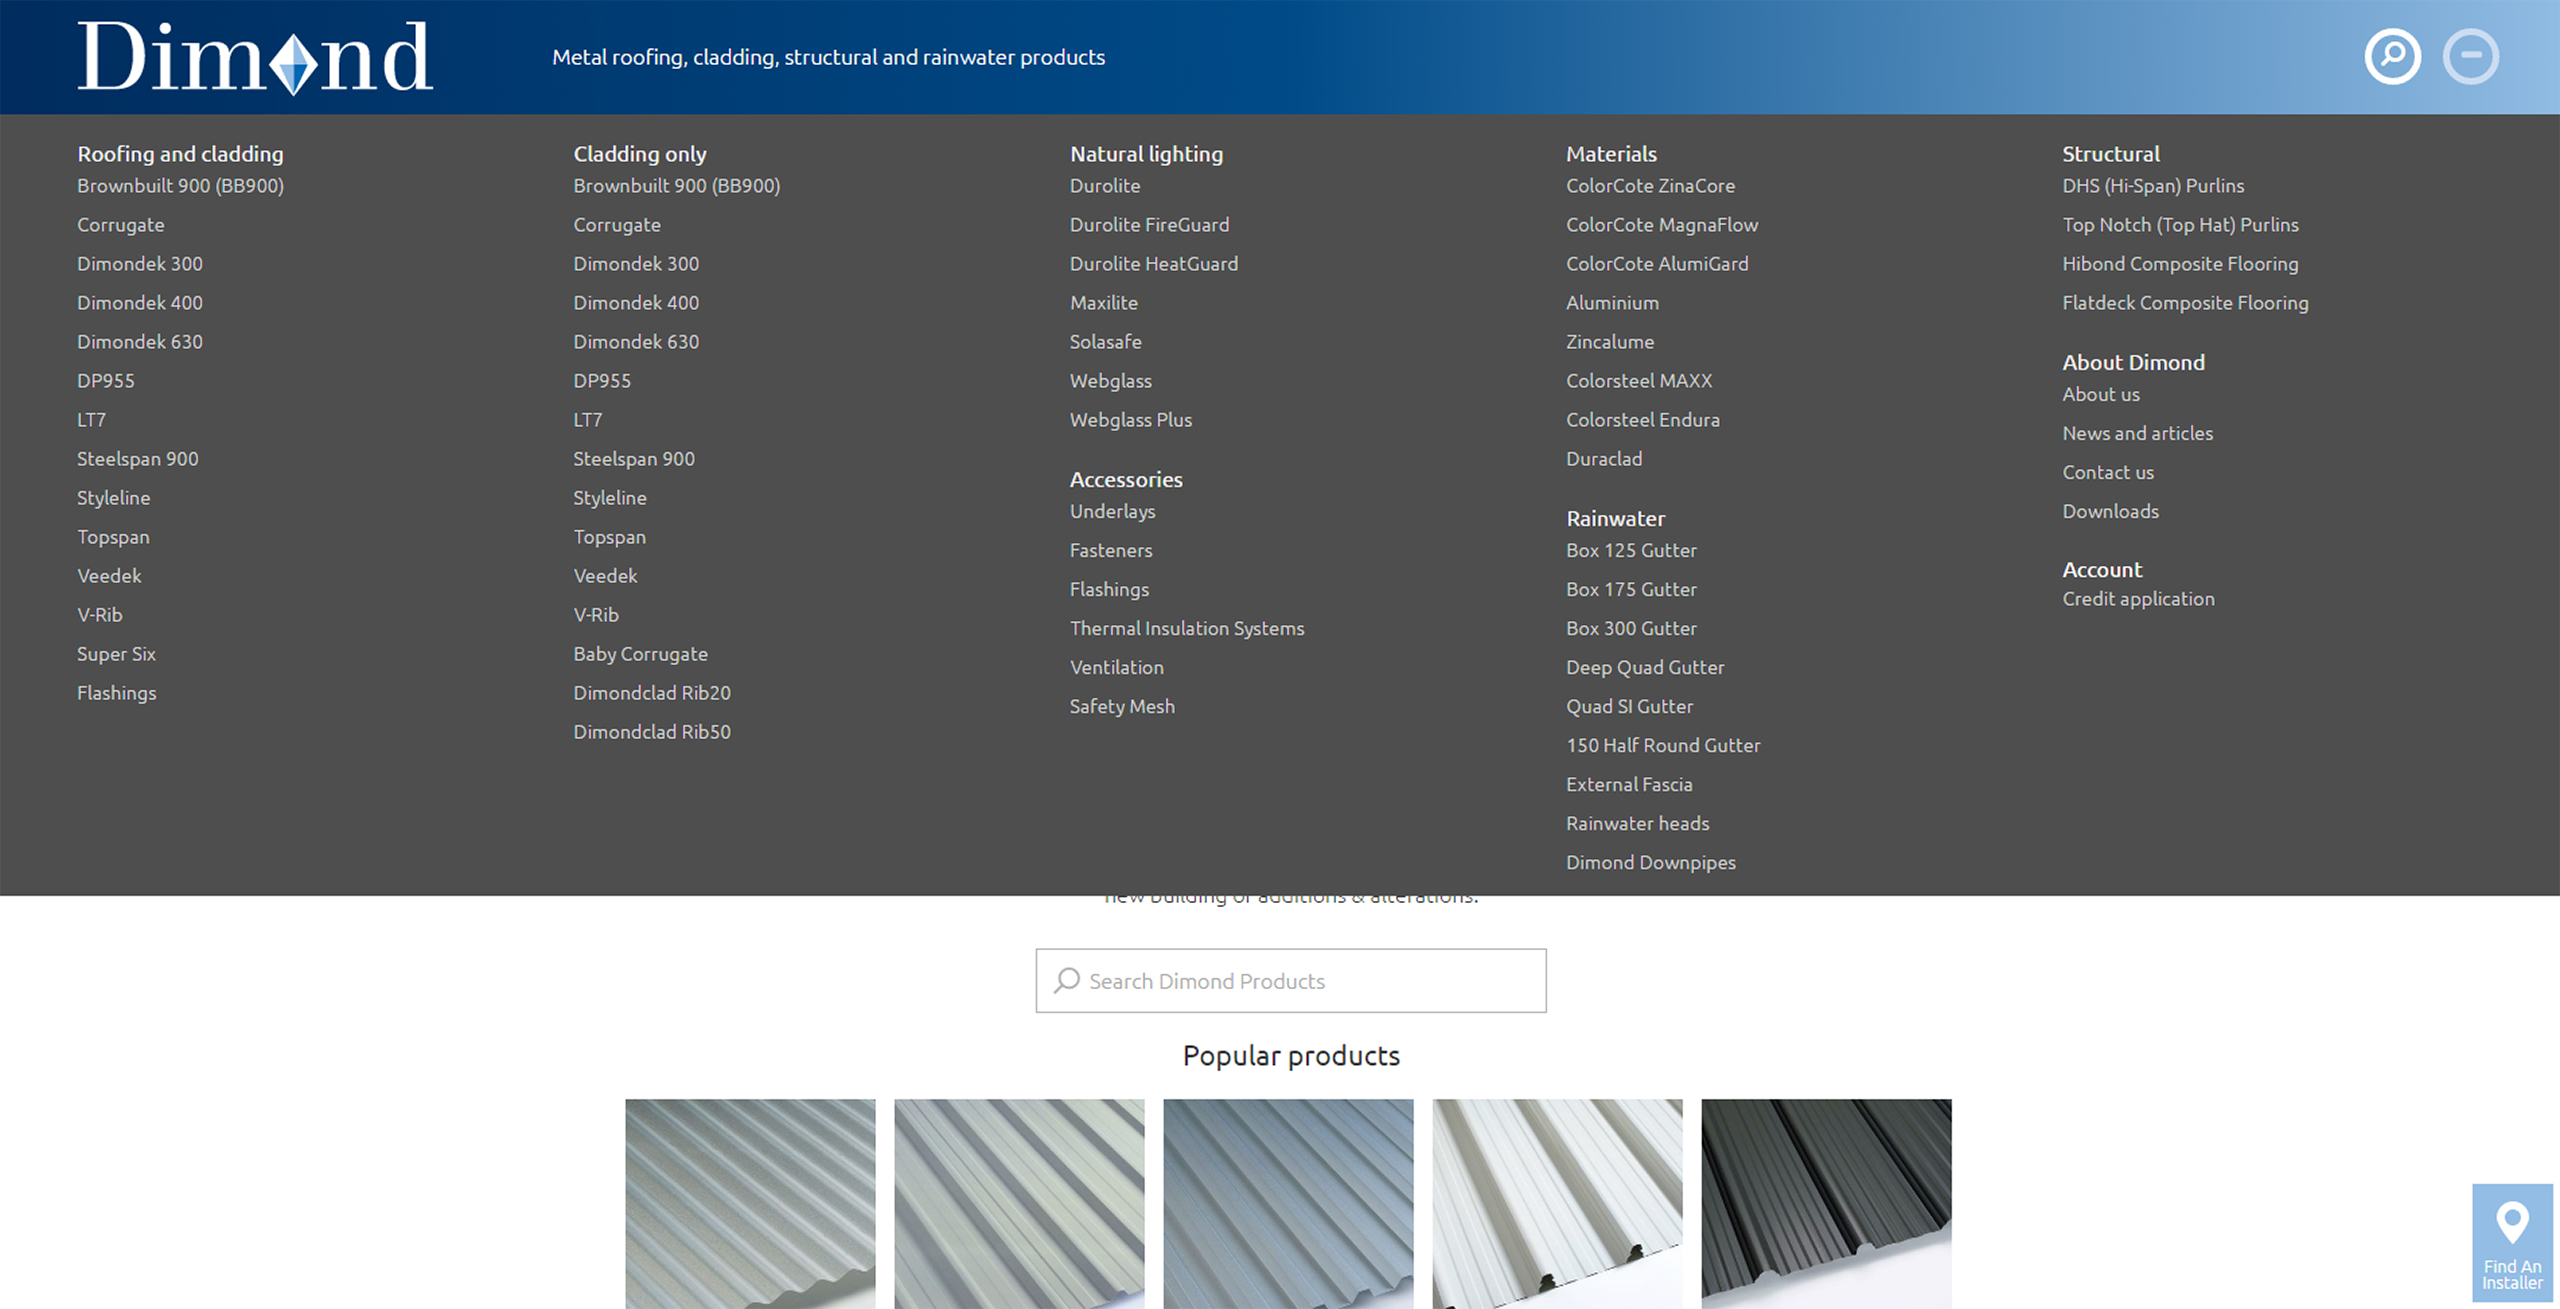
Task: Select Maxilite link
Action: click(x=1104, y=303)
